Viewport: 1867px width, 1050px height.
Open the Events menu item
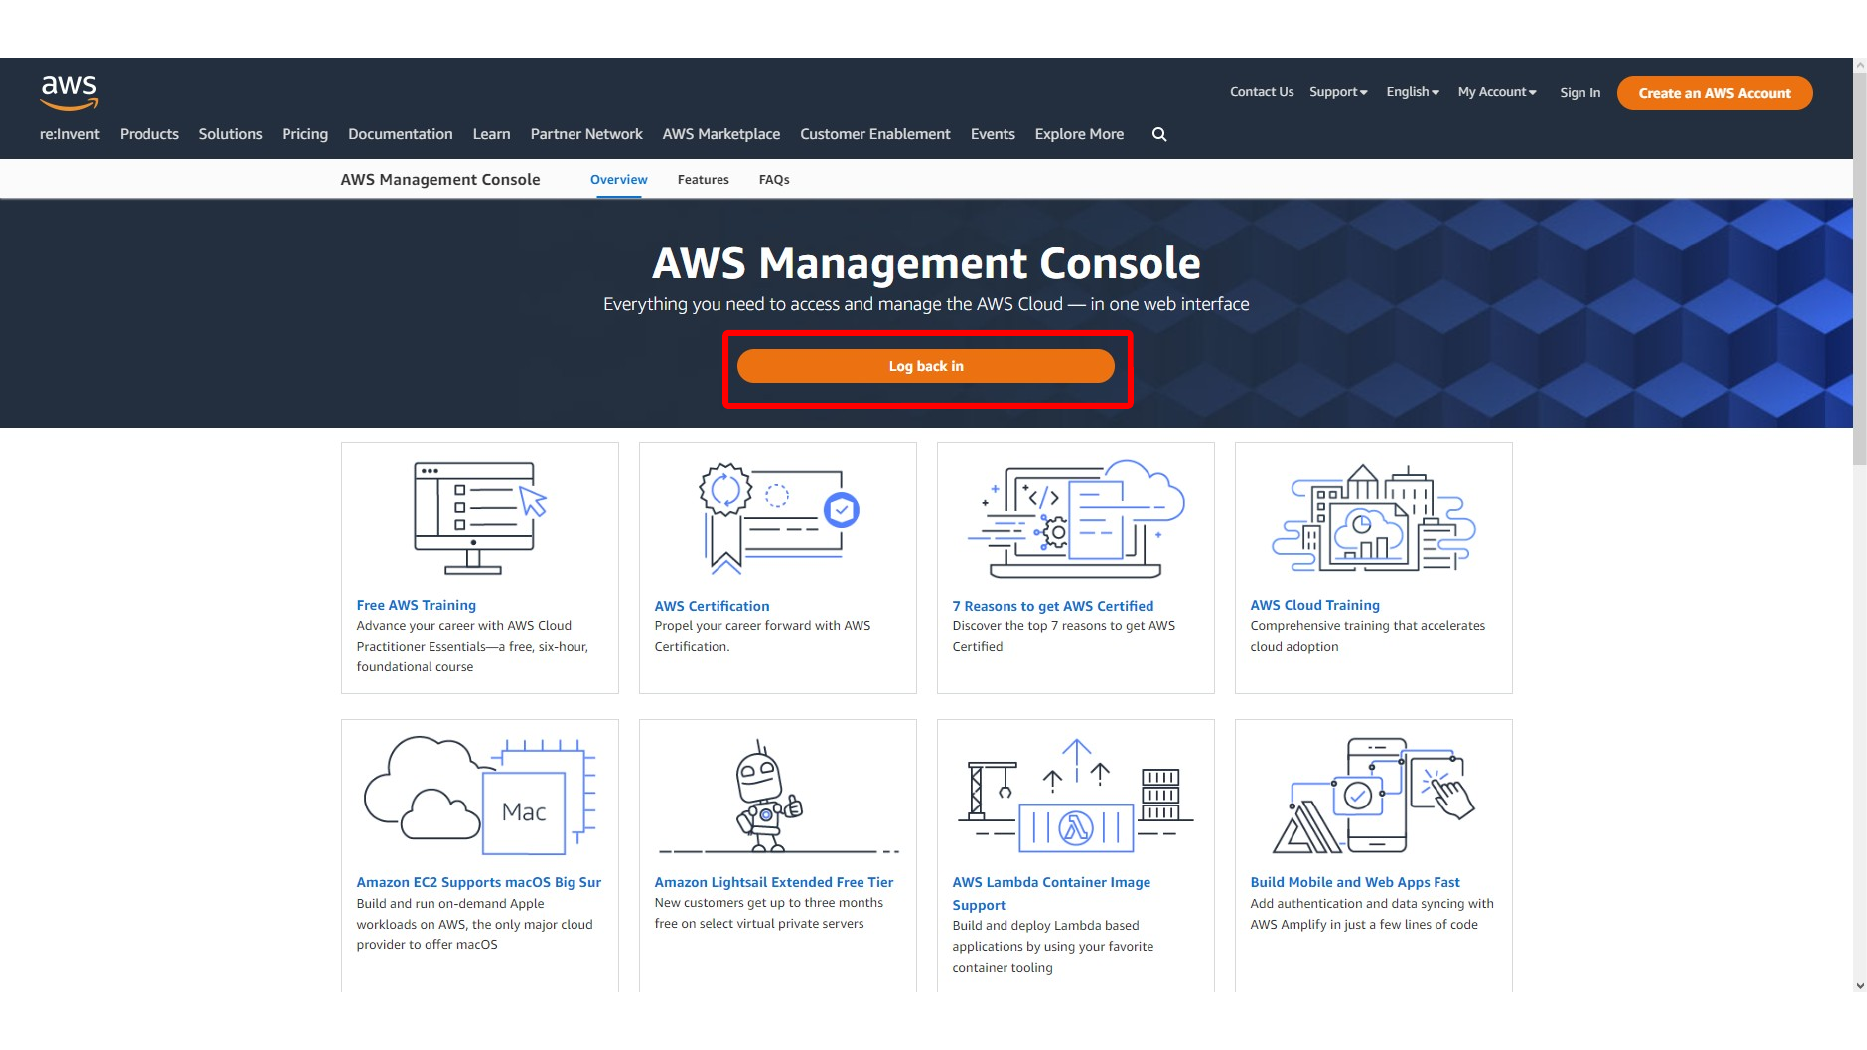click(992, 134)
